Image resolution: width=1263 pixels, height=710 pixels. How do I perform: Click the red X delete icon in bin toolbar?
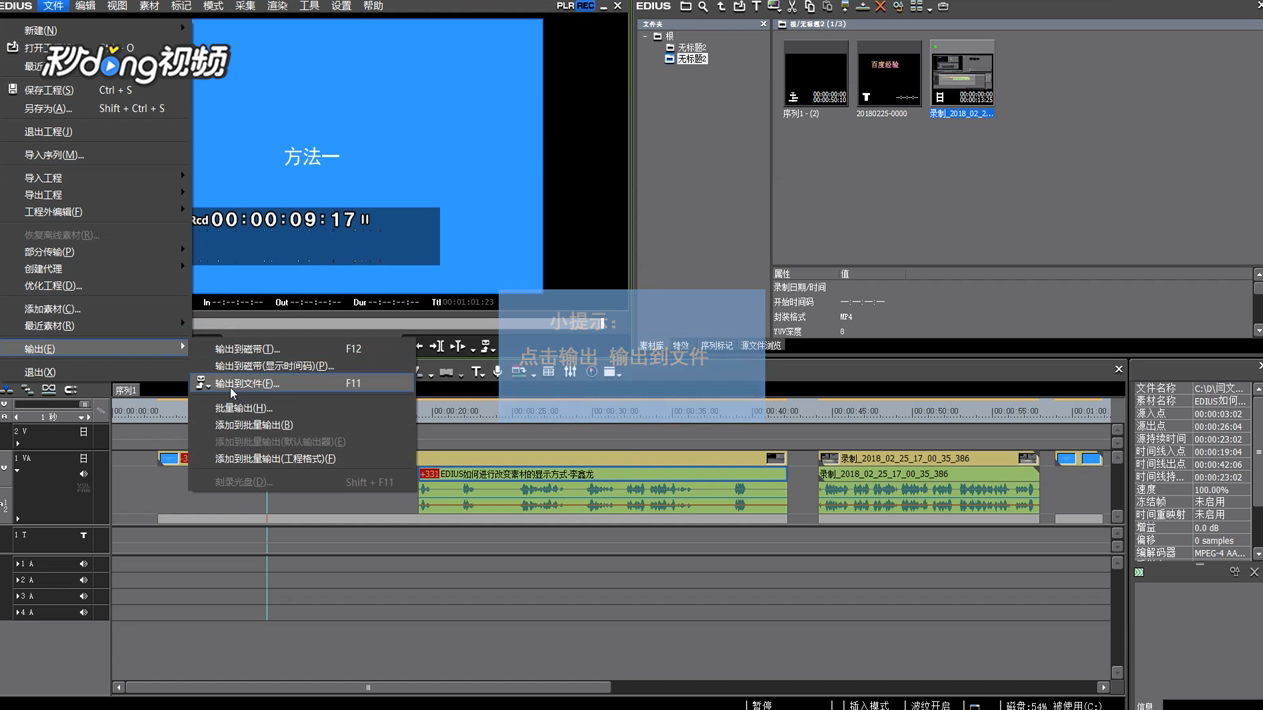coord(880,6)
